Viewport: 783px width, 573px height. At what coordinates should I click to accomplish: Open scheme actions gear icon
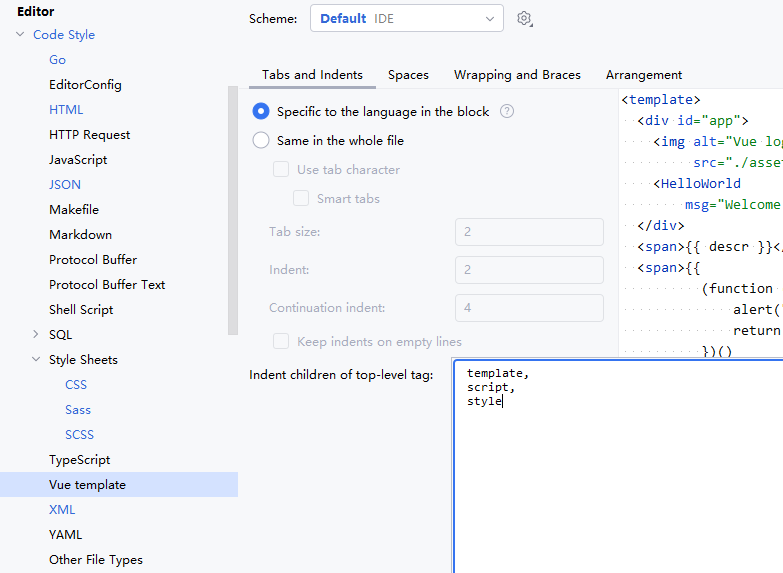[x=524, y=19]
